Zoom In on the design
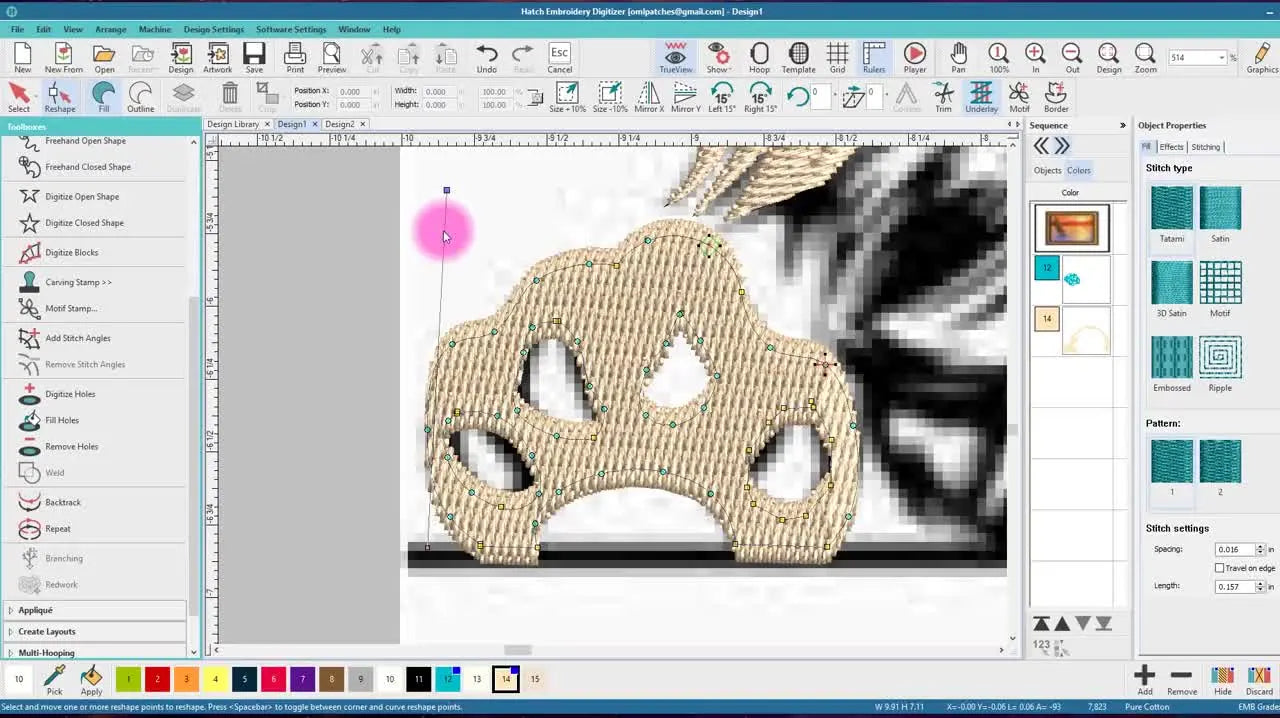 pos(1035,58)
